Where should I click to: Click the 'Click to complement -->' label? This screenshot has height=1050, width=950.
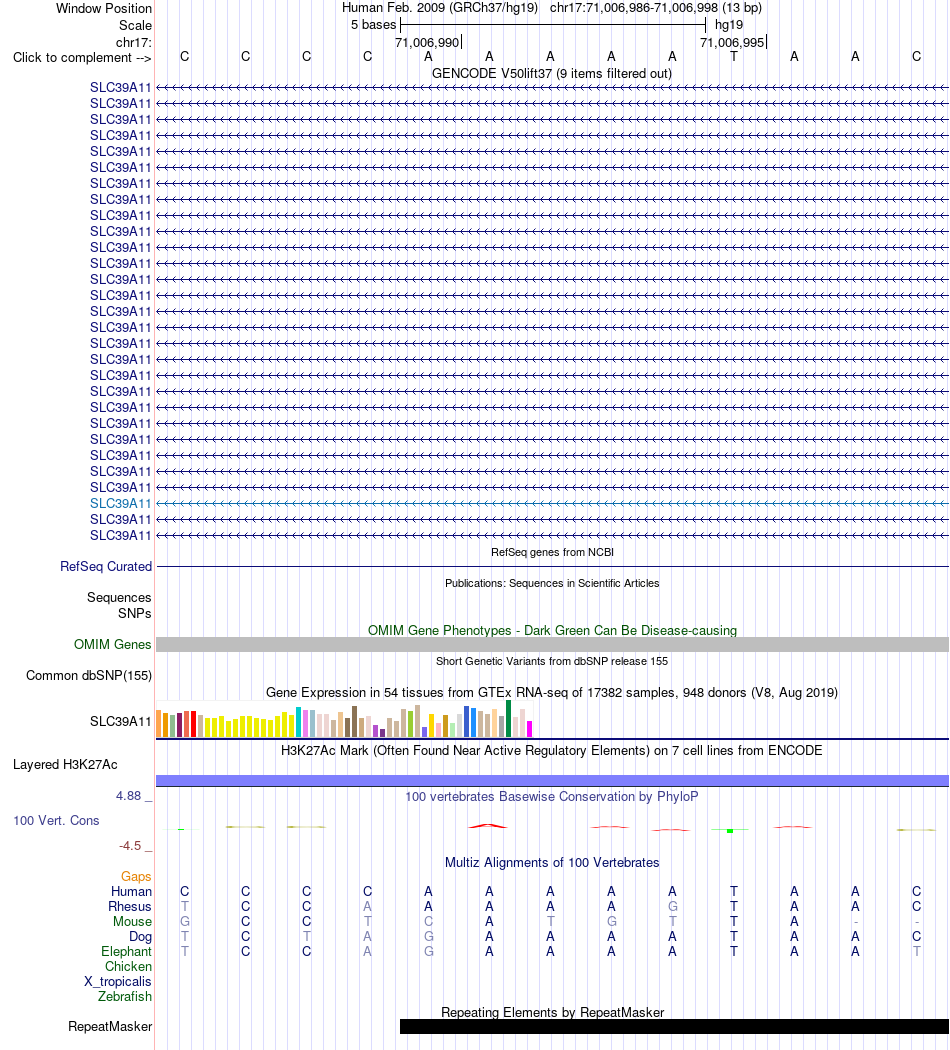point(82,58)
